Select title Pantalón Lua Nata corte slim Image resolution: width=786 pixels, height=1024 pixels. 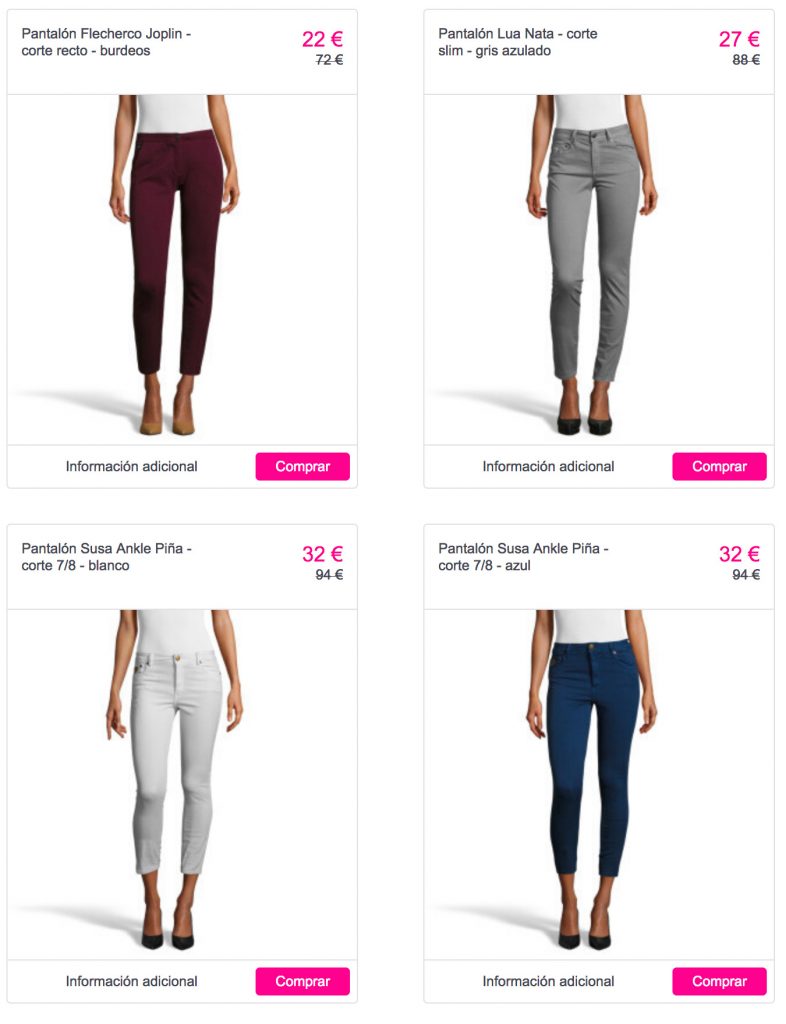pyautogui.click(x=518, y=42)
